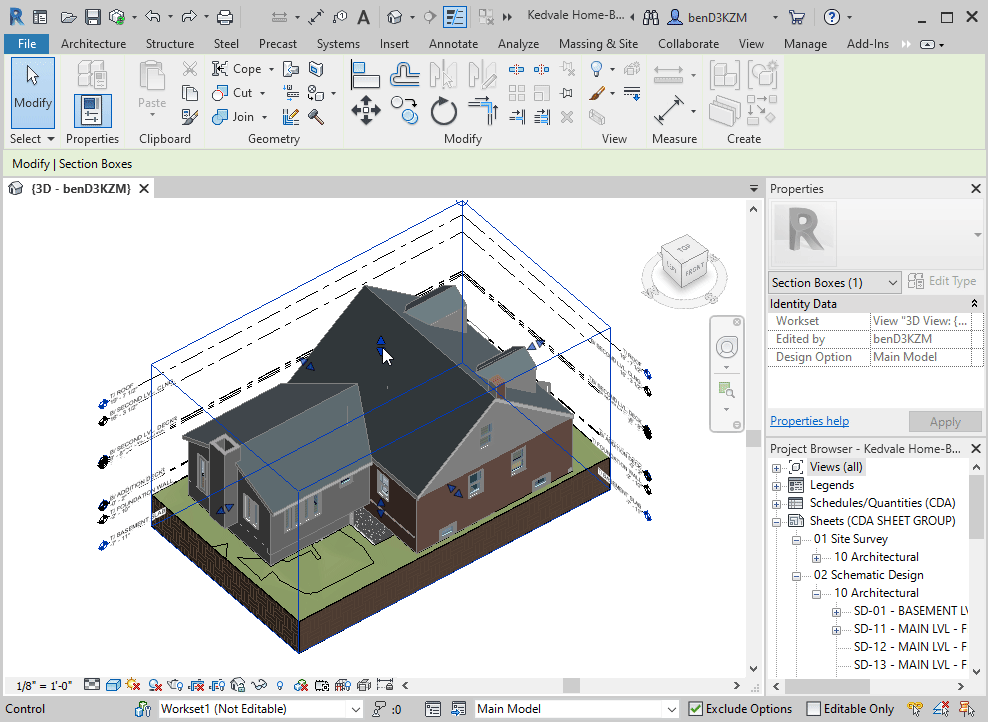Switch to the Annotate ribbon tab

point(454,43)
